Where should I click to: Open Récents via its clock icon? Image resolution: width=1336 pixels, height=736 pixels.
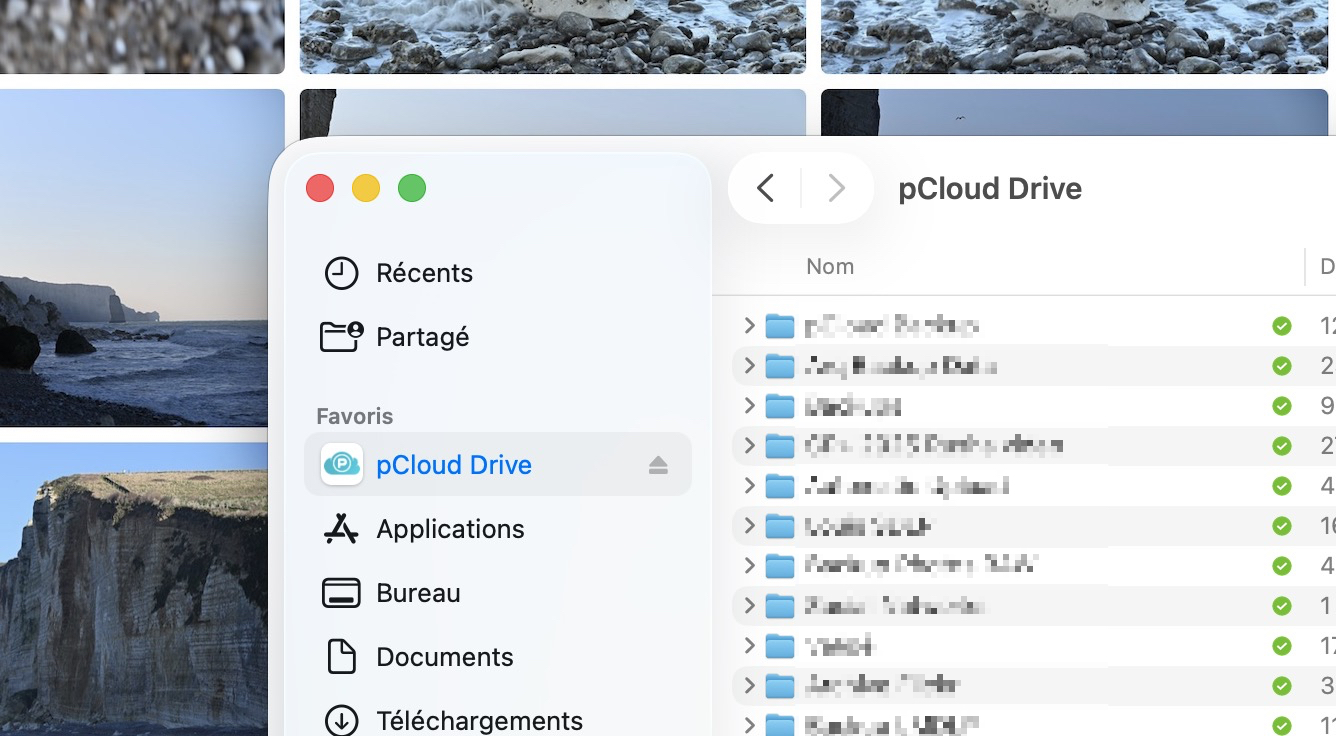(341, 272)
